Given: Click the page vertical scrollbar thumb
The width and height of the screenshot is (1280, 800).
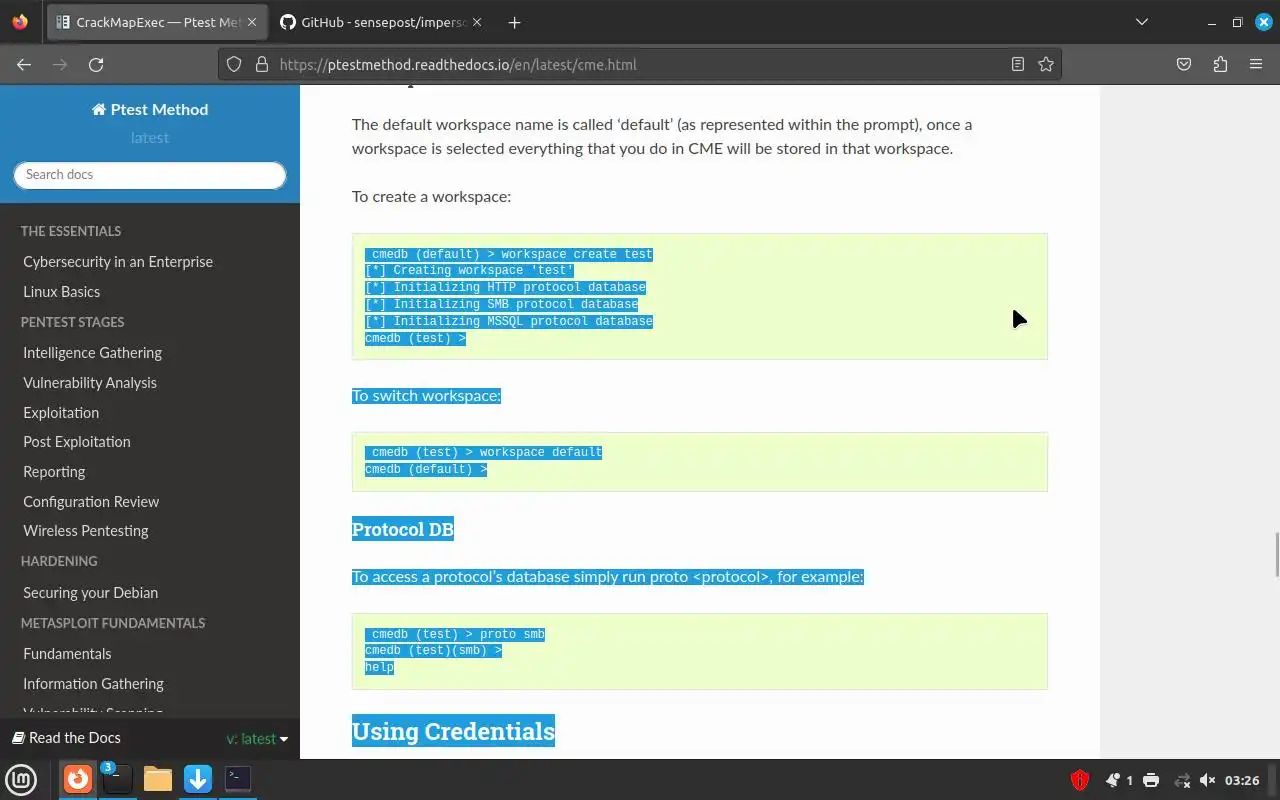Looking at the screenshot, I should tap(1276, 555).
